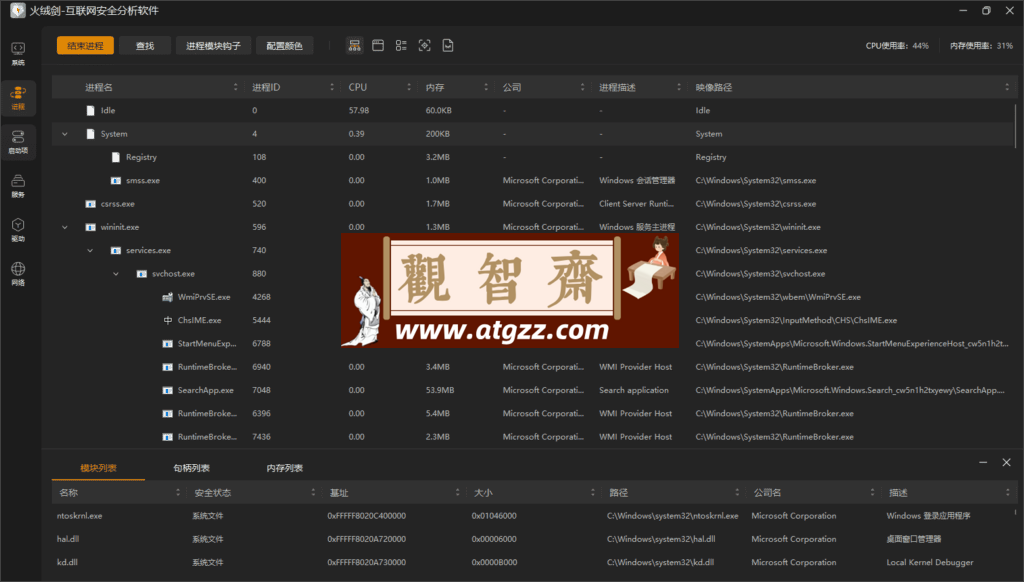Click the CPU使用率 44% indicator

click(x=897, y=46)
